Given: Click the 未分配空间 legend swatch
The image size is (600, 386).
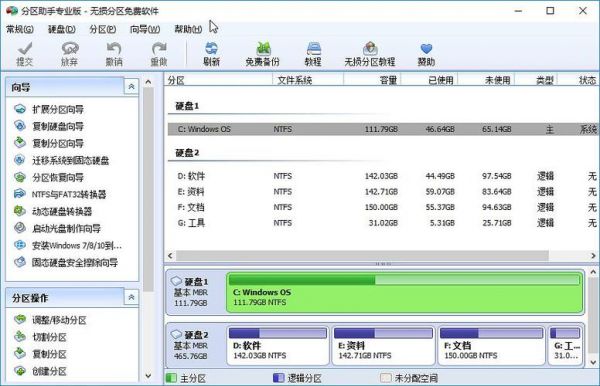Looking at the screenshot, I should [x=386, y=378].
